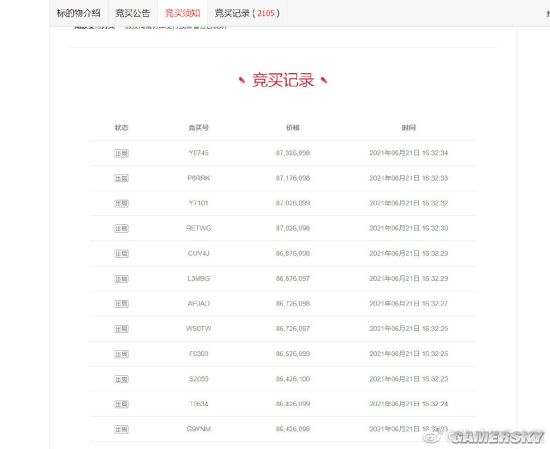Click the 状态 column header

tap(121, 127)
